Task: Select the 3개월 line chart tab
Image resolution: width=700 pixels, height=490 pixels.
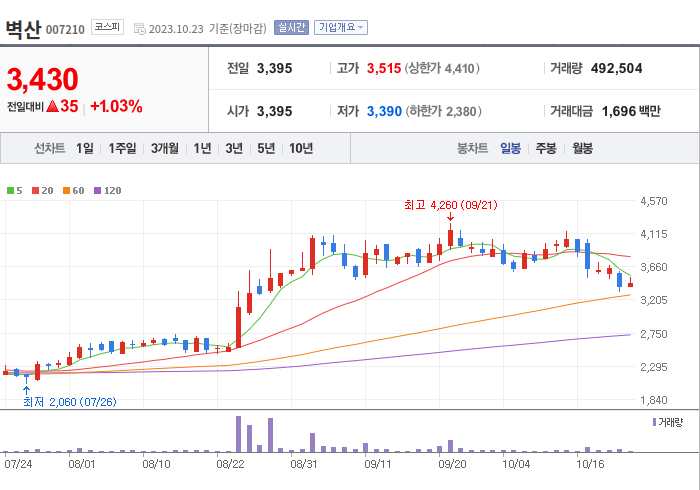Action: (x=165, y=148)
